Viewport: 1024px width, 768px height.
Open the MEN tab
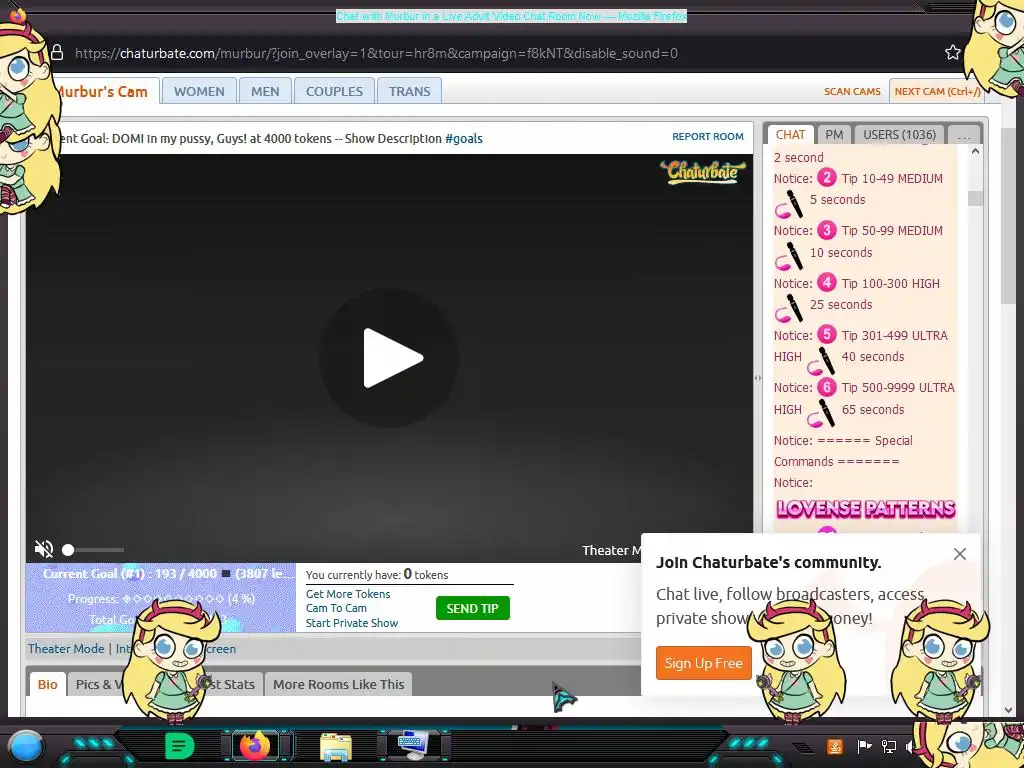(x=265, y=91)
